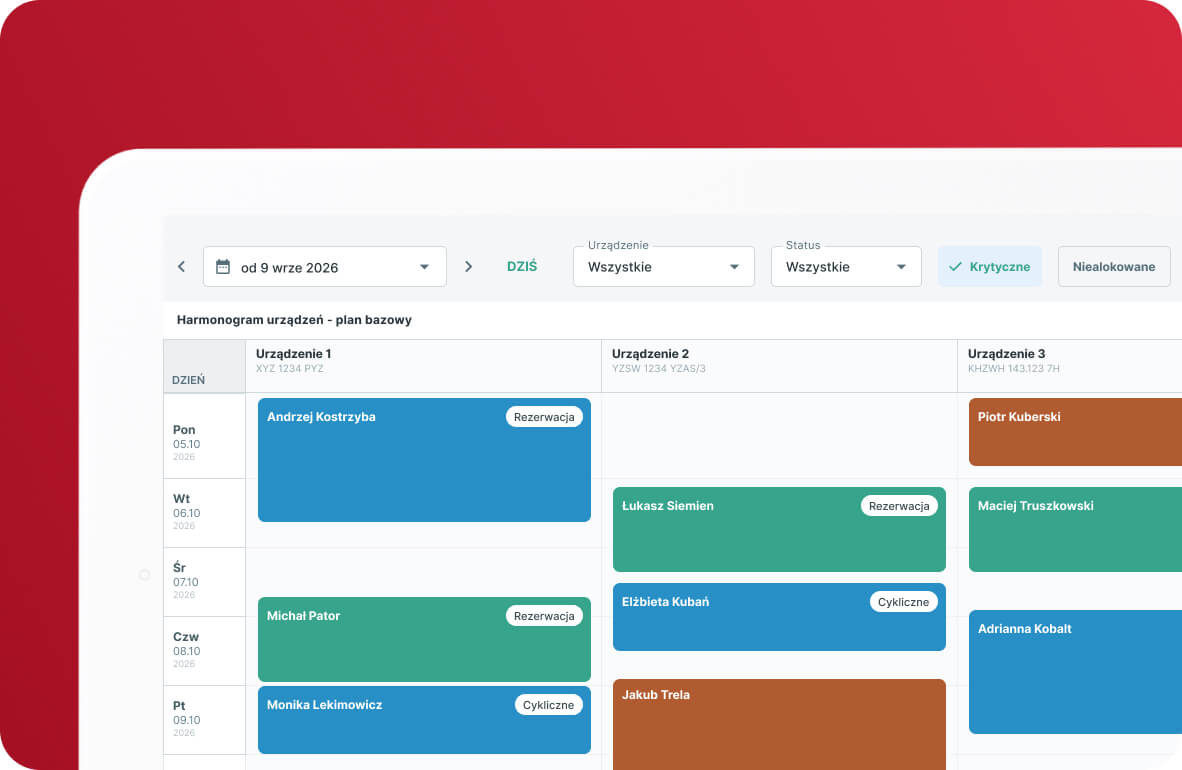
Task: Open the date dropdown arrow
Action: point(424,266)
